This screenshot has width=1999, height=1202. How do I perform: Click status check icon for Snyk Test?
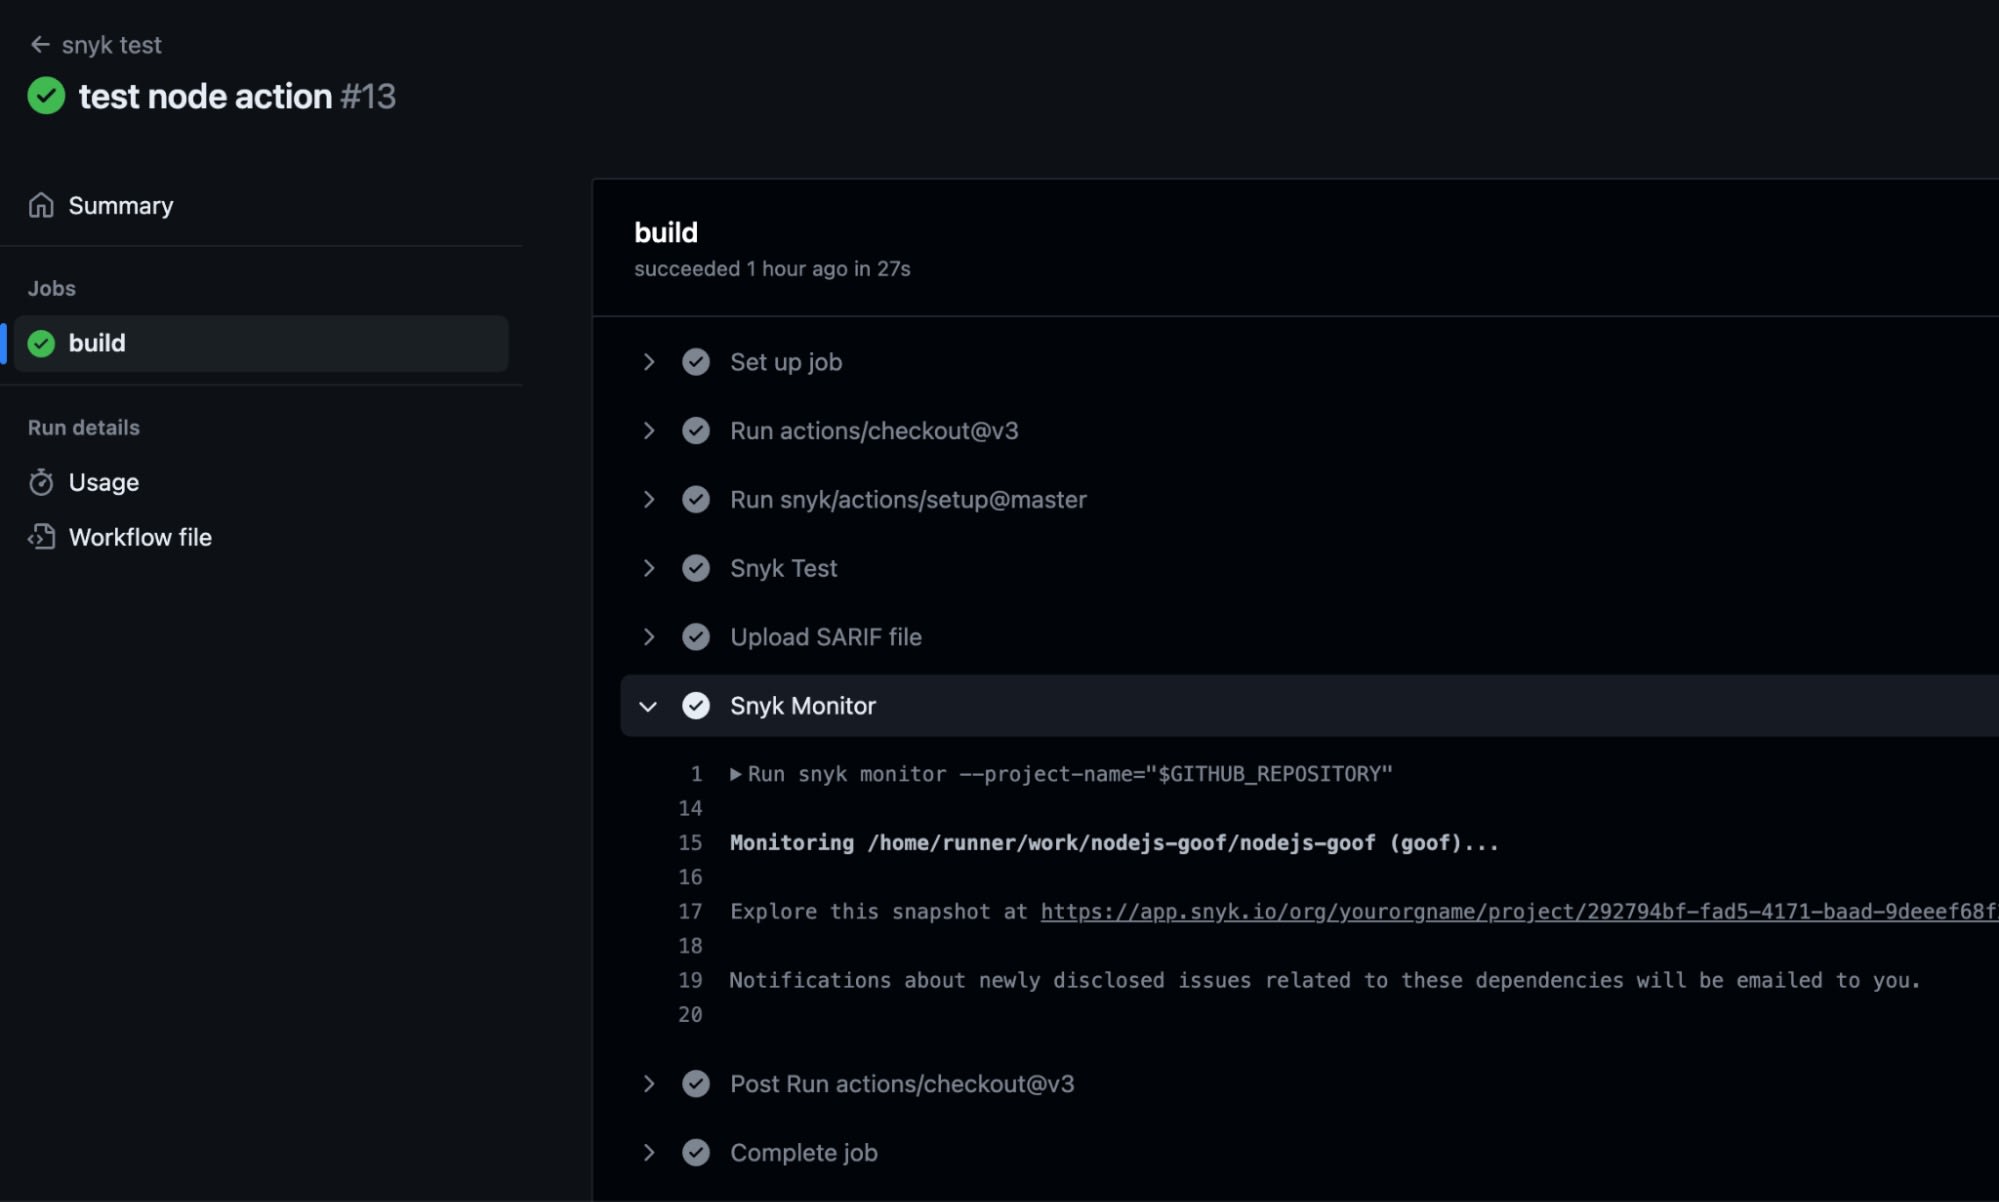click(696, 569)
